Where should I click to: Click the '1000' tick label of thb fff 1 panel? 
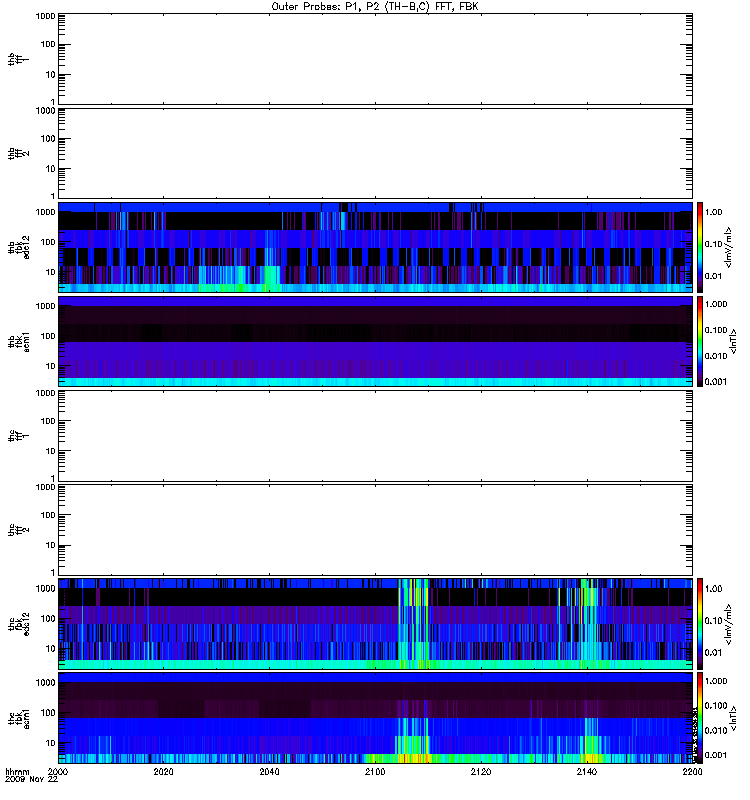point(45,16)
